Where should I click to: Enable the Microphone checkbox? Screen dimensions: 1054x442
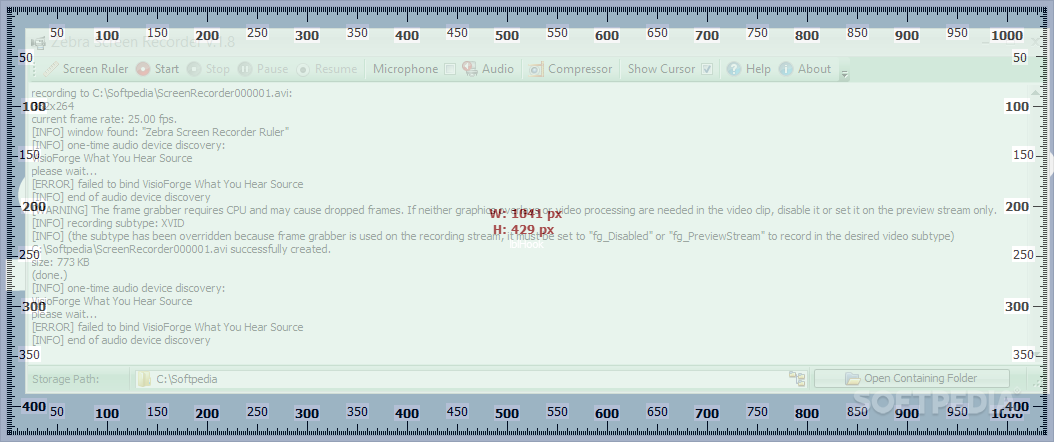click(x=450, y=69)
